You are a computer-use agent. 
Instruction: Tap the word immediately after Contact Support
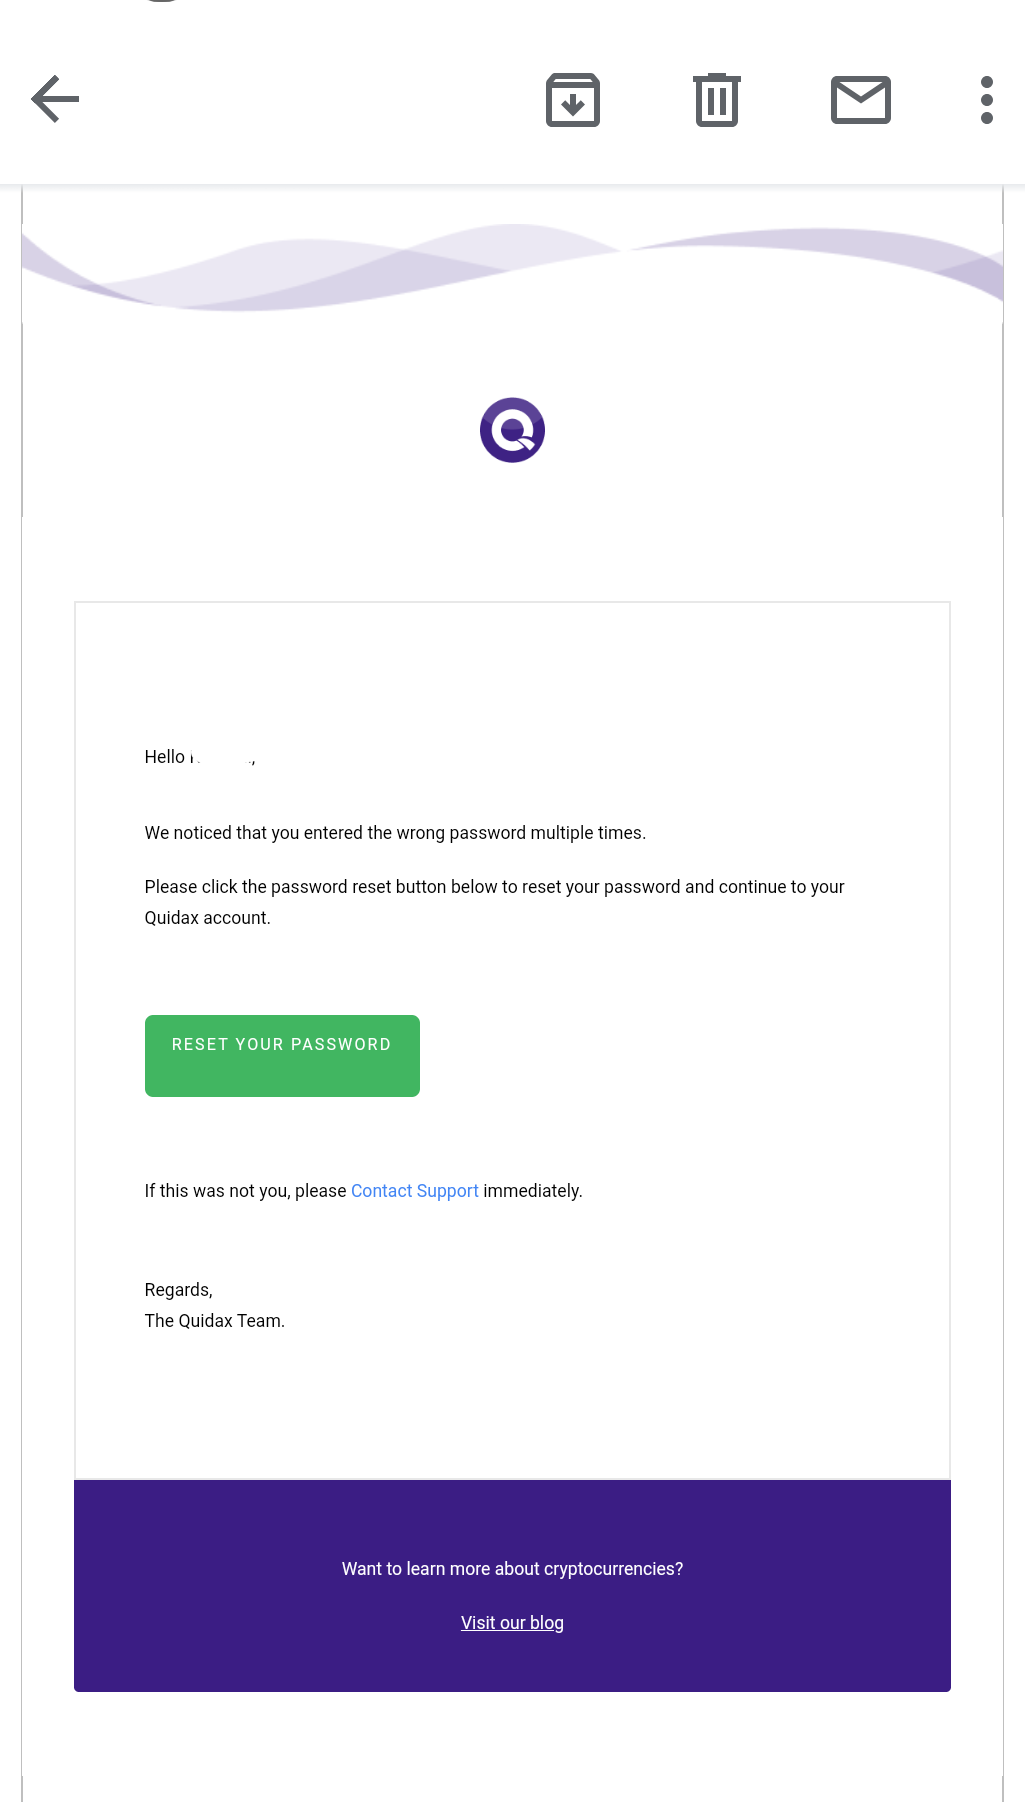click(532, 1191)
